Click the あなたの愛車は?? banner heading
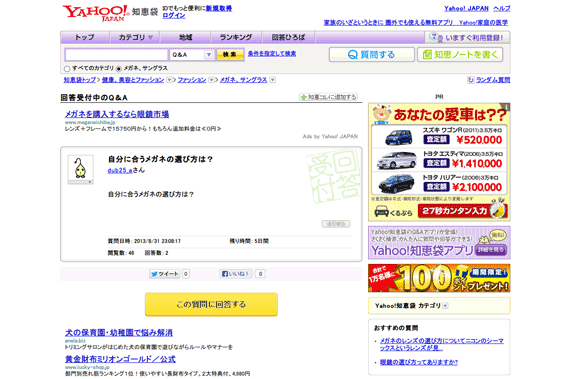The image size is (570, 379). [x=450, y=115]
